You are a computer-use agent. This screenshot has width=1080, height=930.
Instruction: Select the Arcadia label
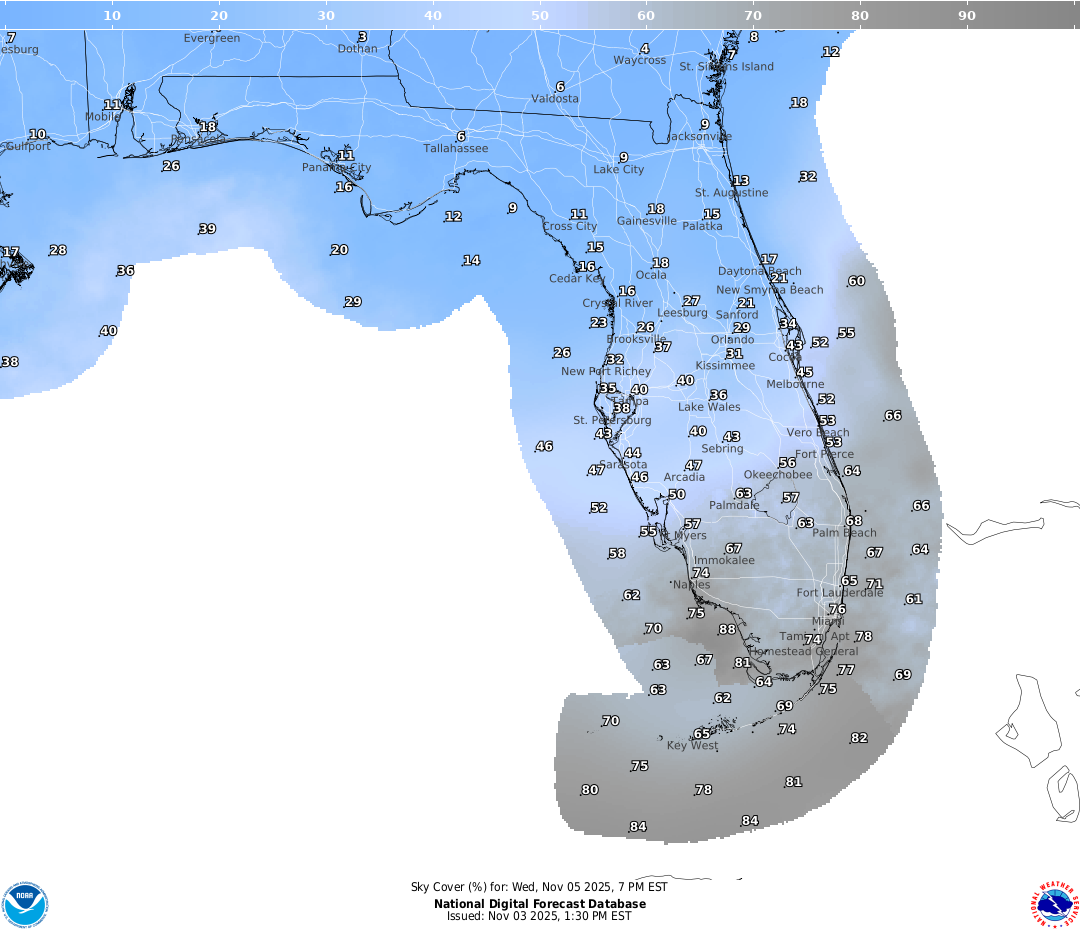click(x=685, y=477)
